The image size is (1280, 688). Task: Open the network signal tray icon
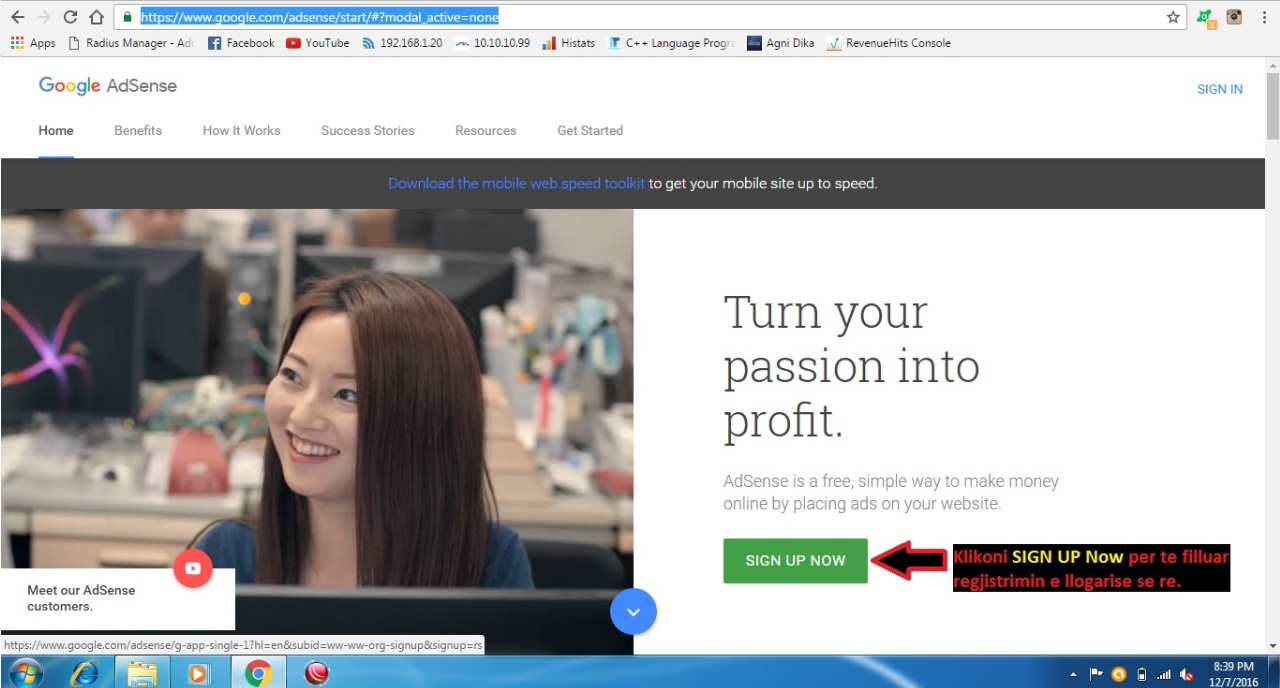pos(1163,674)
